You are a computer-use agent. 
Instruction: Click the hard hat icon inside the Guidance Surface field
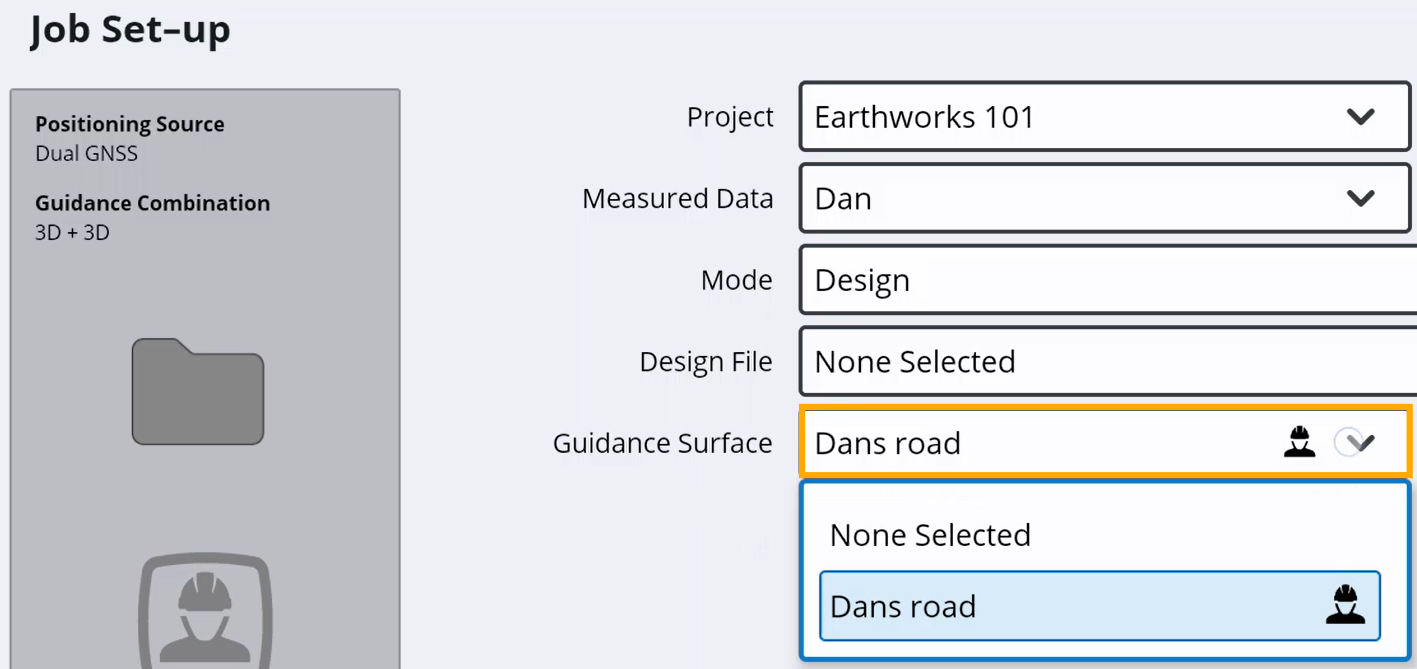pyautogui.click(x=1299, y=442)
